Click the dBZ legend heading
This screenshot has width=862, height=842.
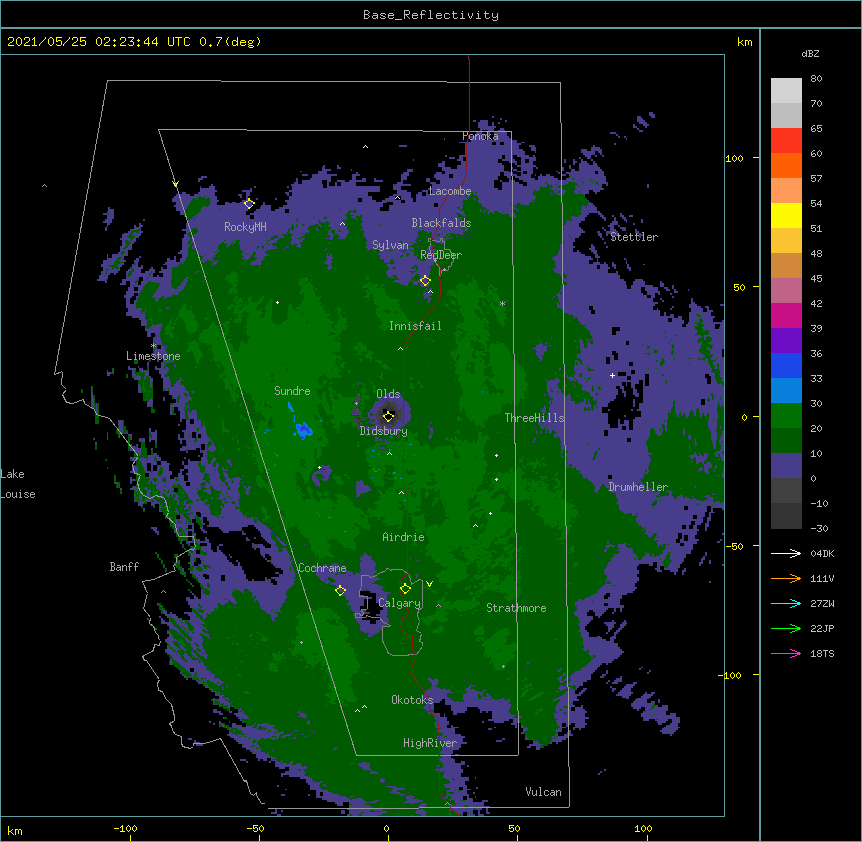pos(810,53)
